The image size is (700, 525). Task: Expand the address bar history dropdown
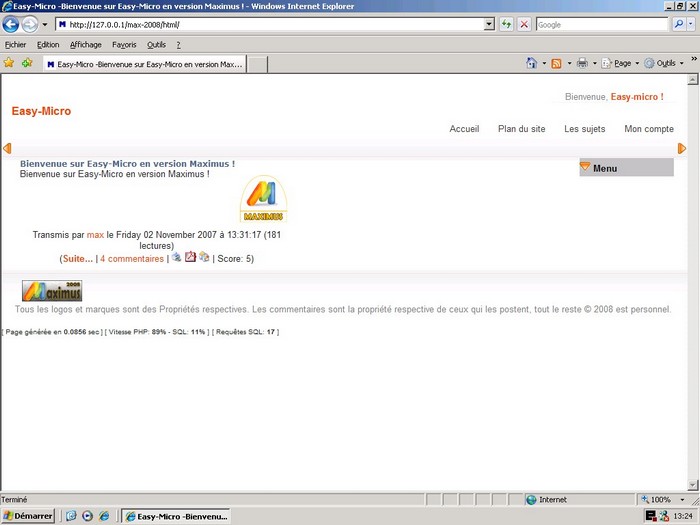click(489, 25)
